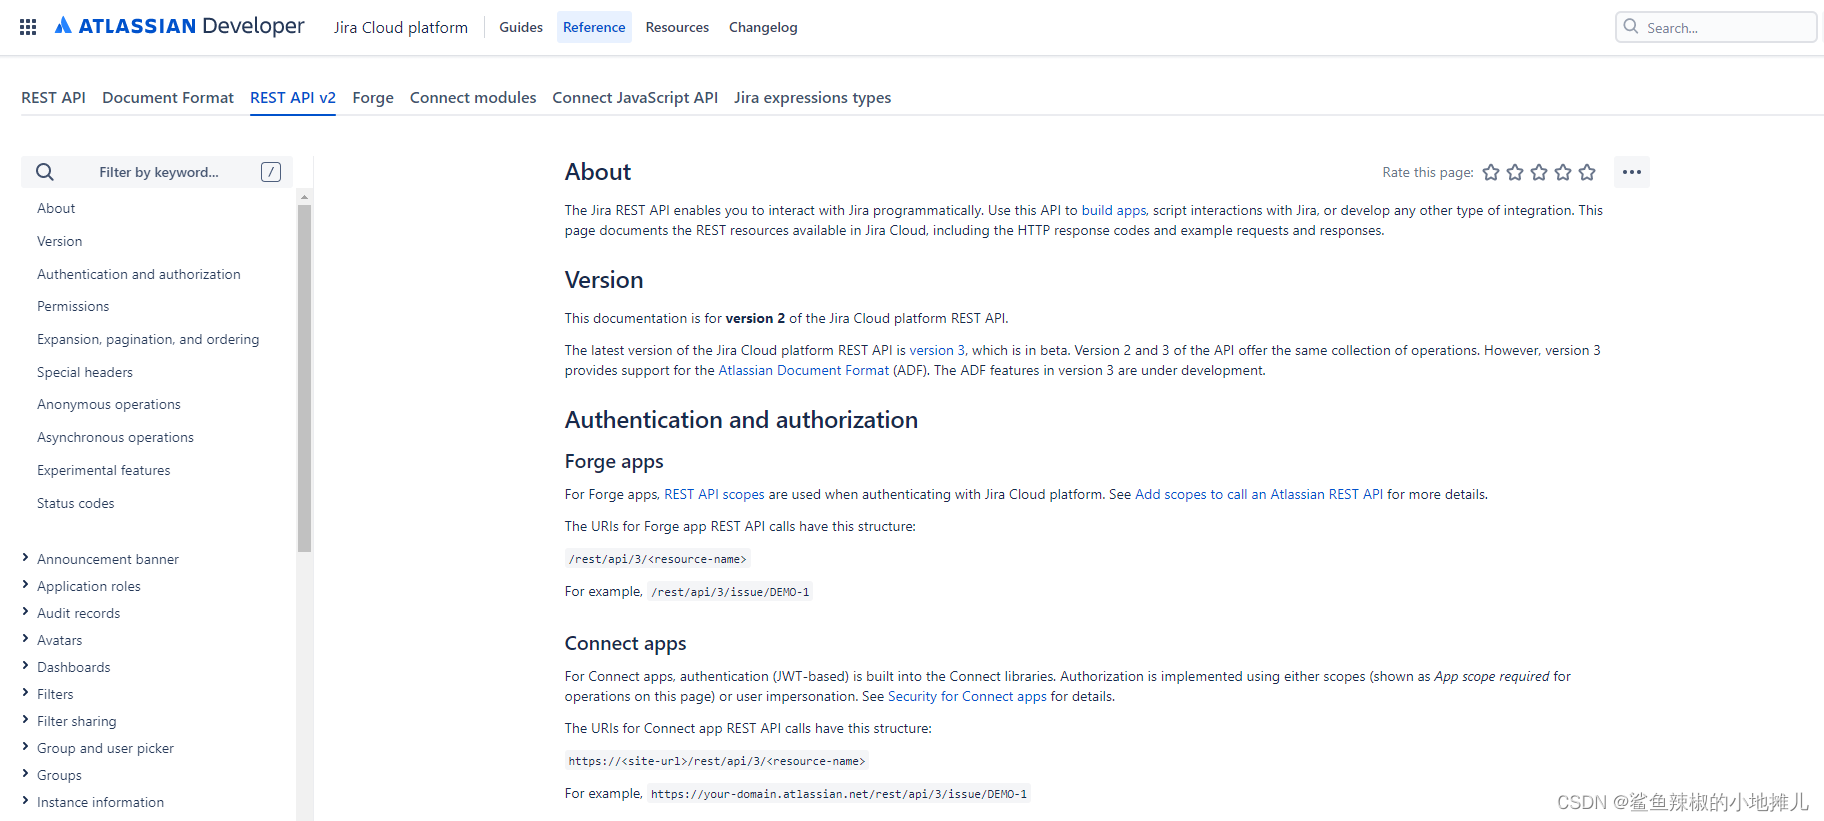Screen dimensions: 1824x821
Task: Switch to the Document Format tab
Action: tap(168, 97)
